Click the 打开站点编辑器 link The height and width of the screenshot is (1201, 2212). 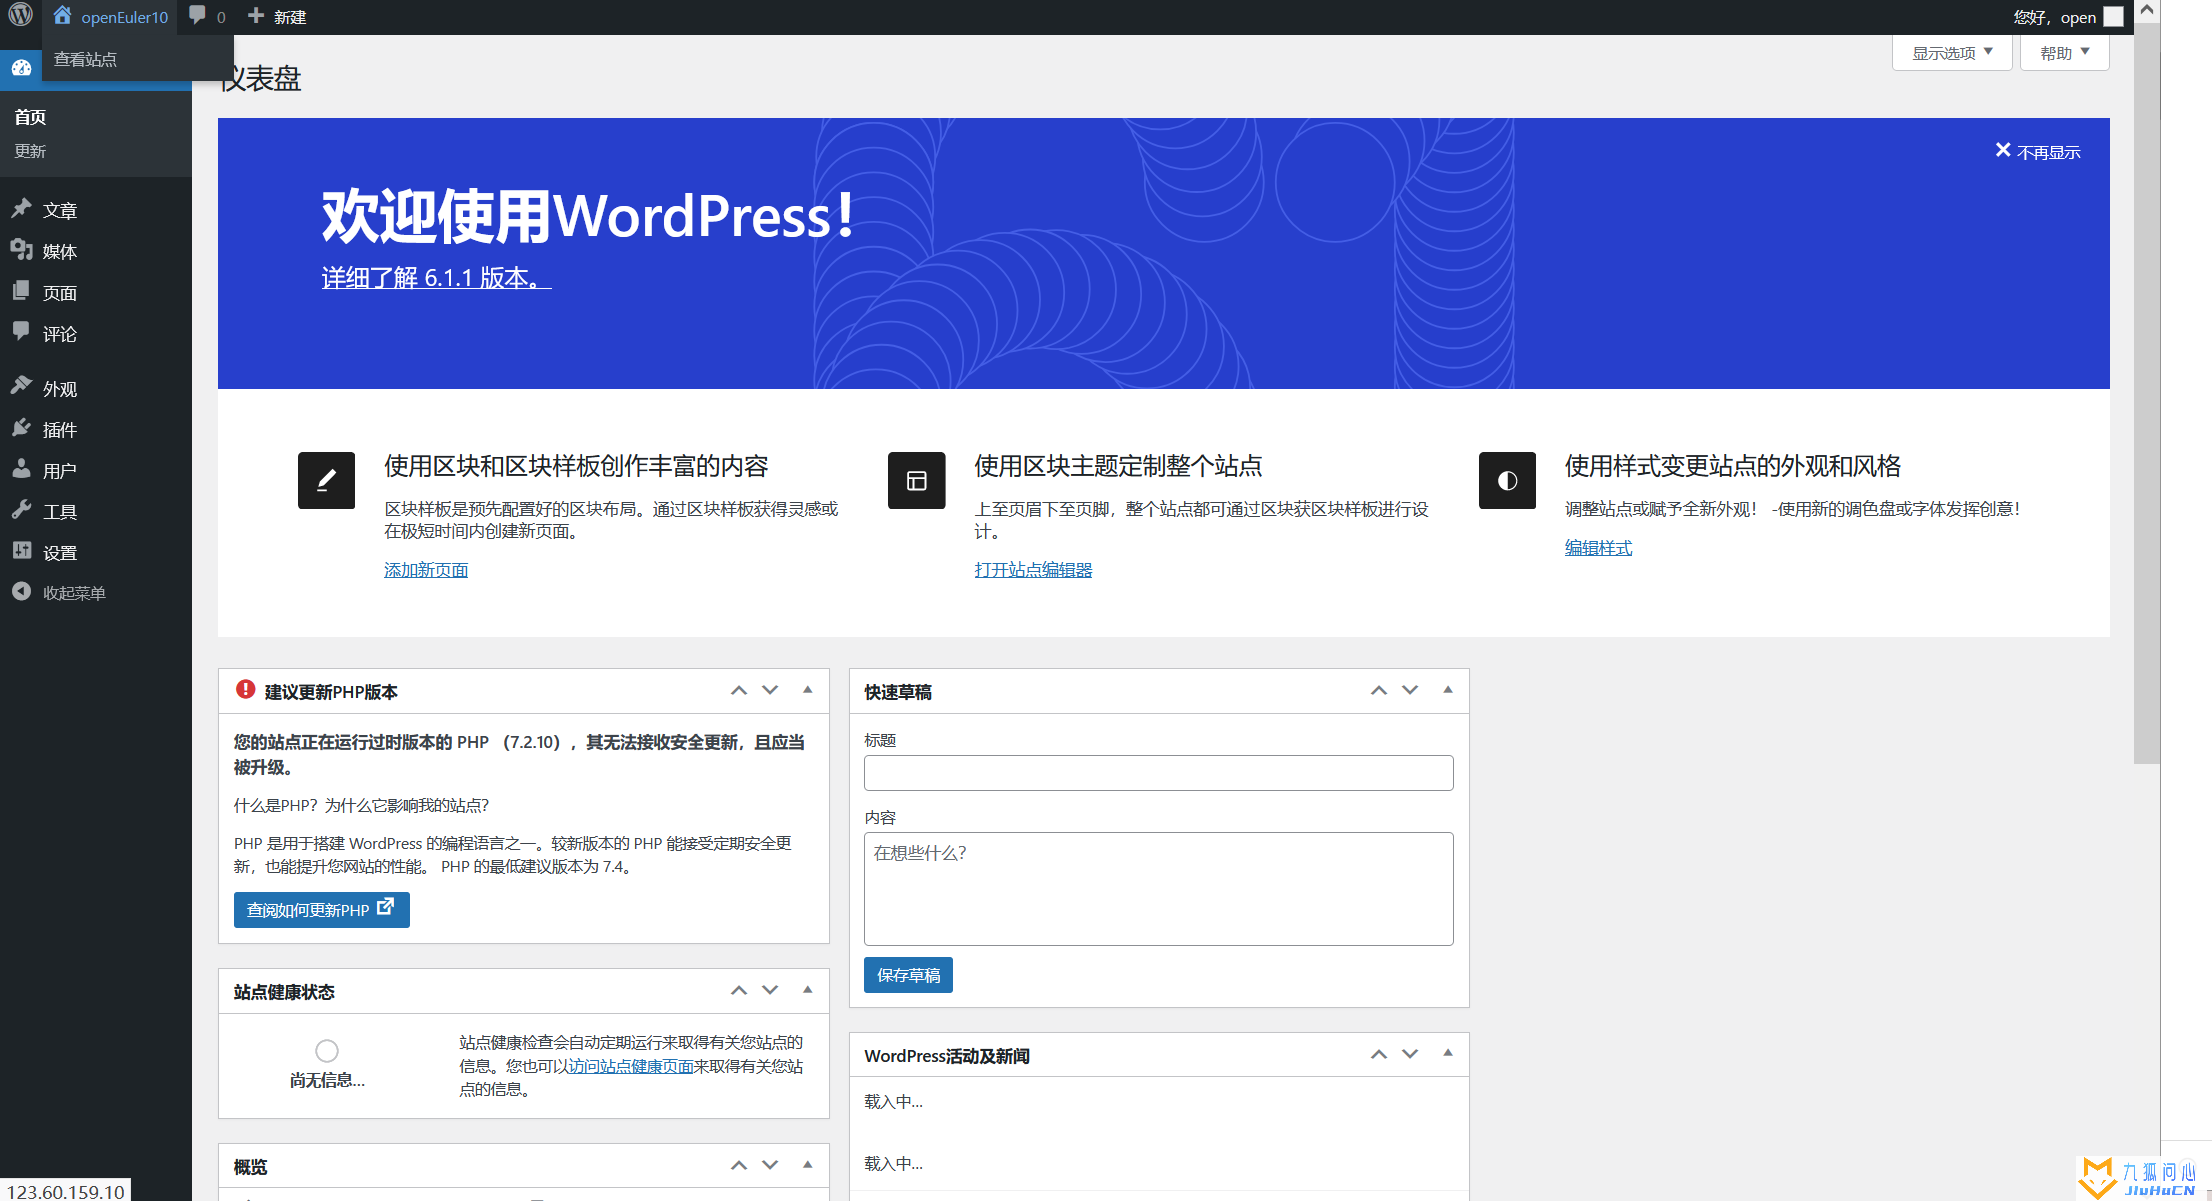(1033, 570)
